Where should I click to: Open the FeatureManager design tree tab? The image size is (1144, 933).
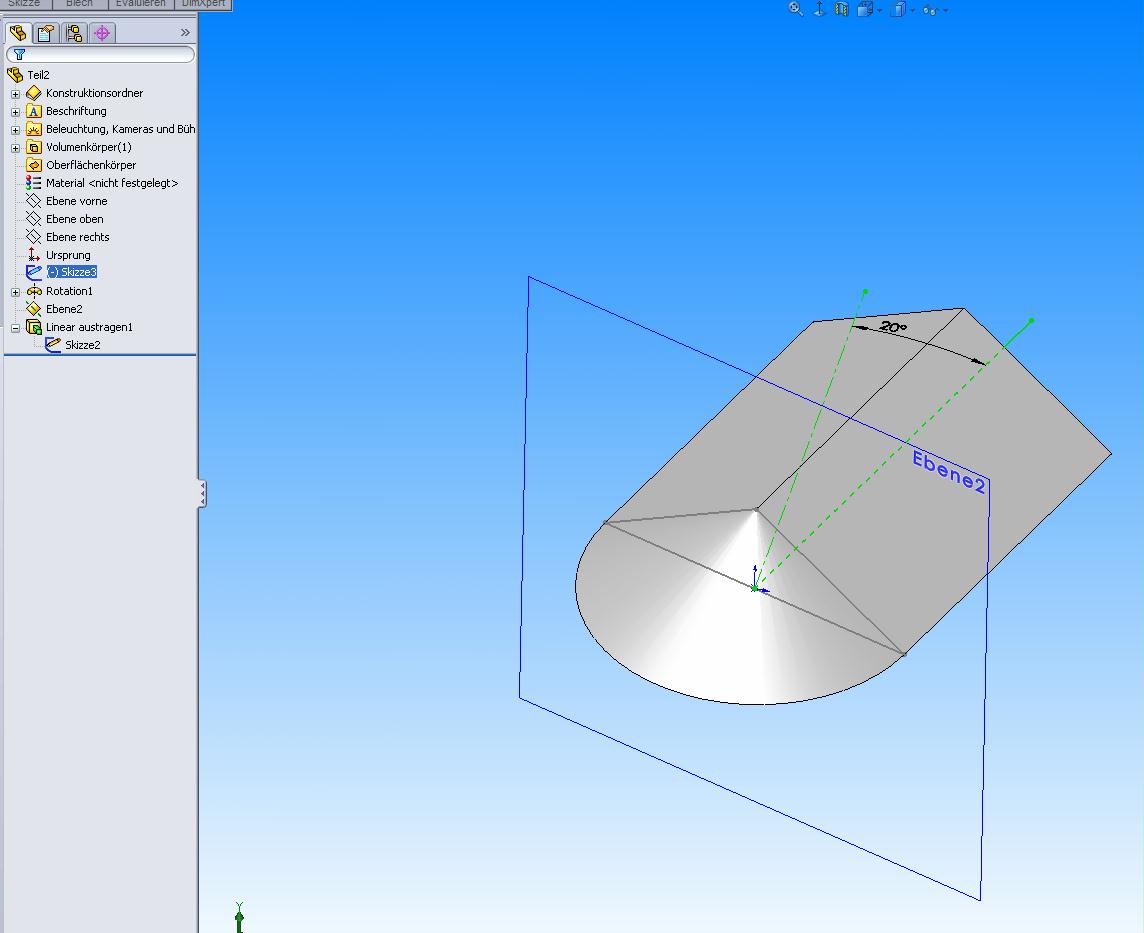(18, 33)
